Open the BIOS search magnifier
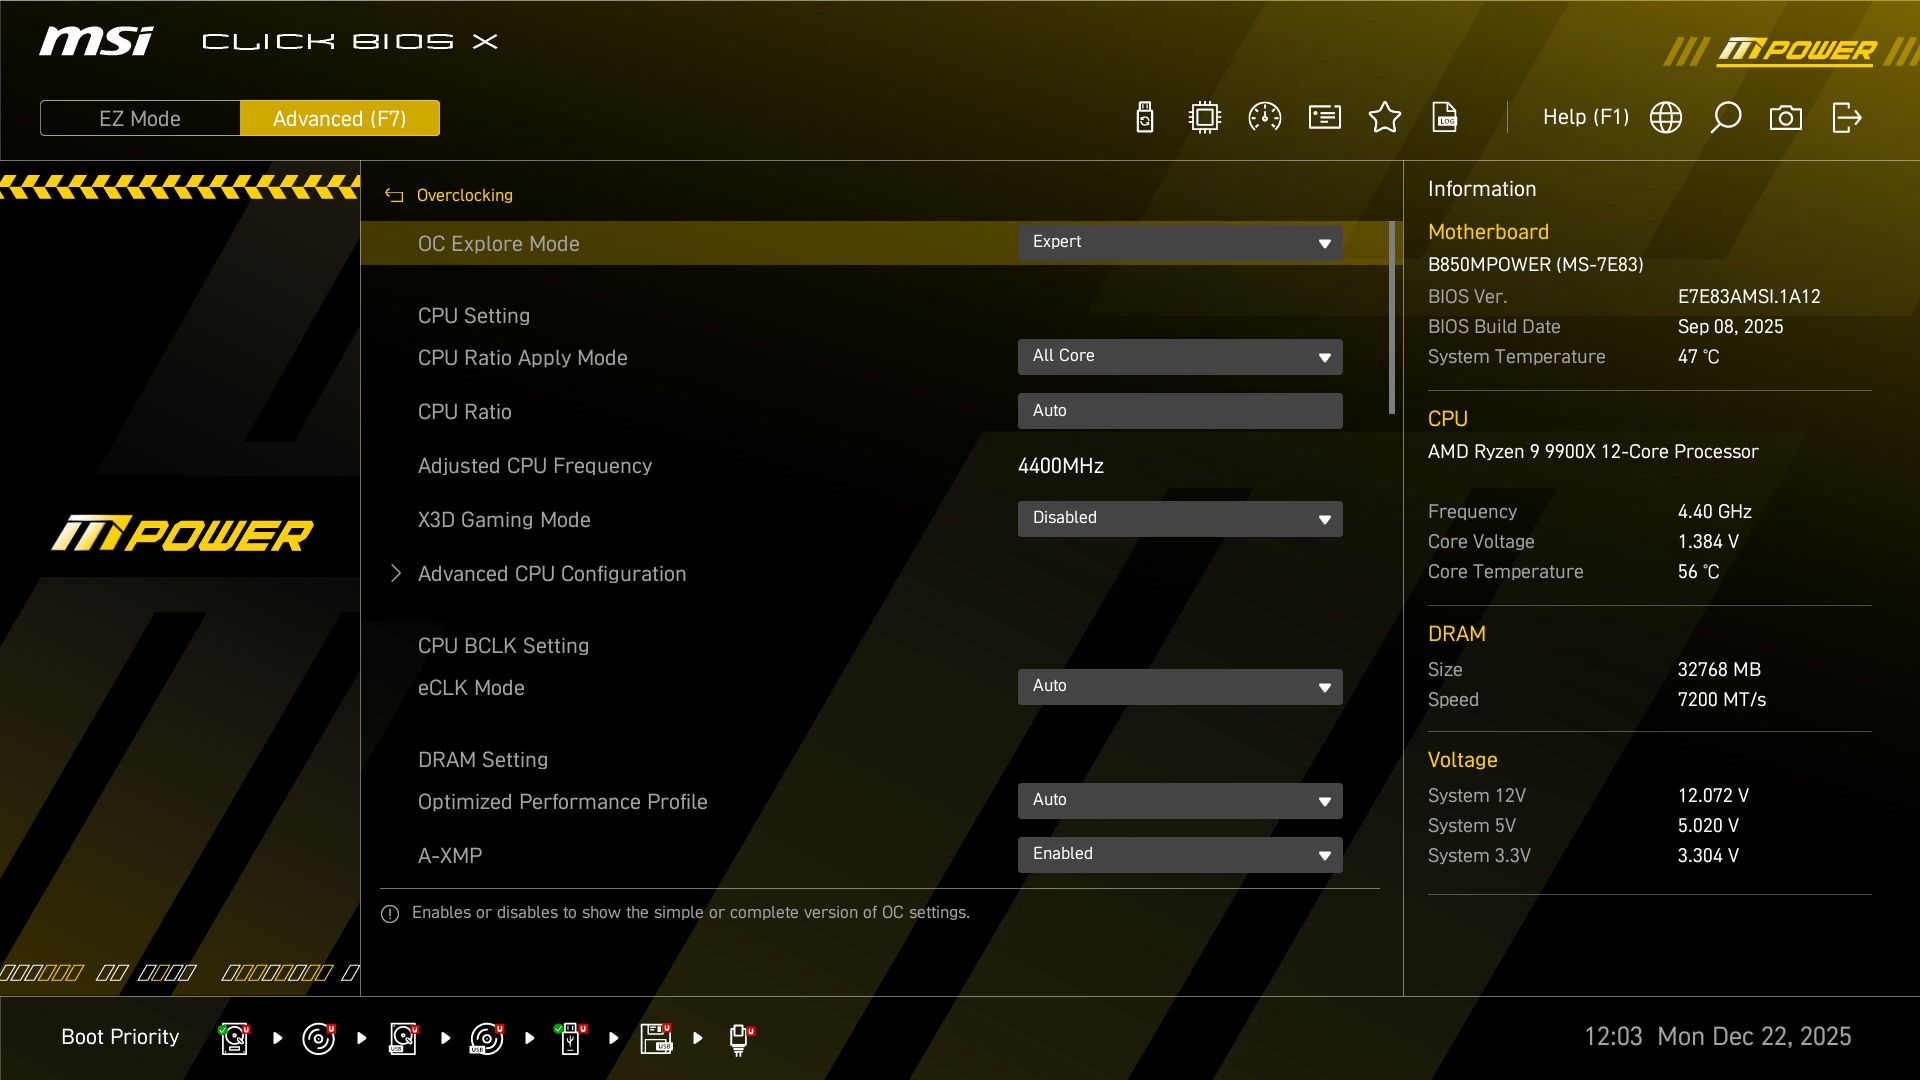The width and height of the screenshot is (1920, 1080). click(1726, 117)
